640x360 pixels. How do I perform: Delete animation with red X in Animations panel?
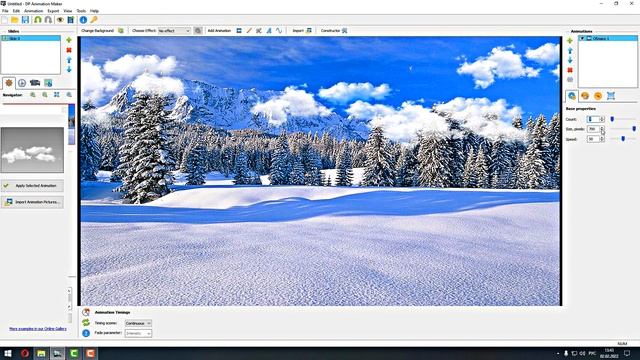[x=570, y=70]
